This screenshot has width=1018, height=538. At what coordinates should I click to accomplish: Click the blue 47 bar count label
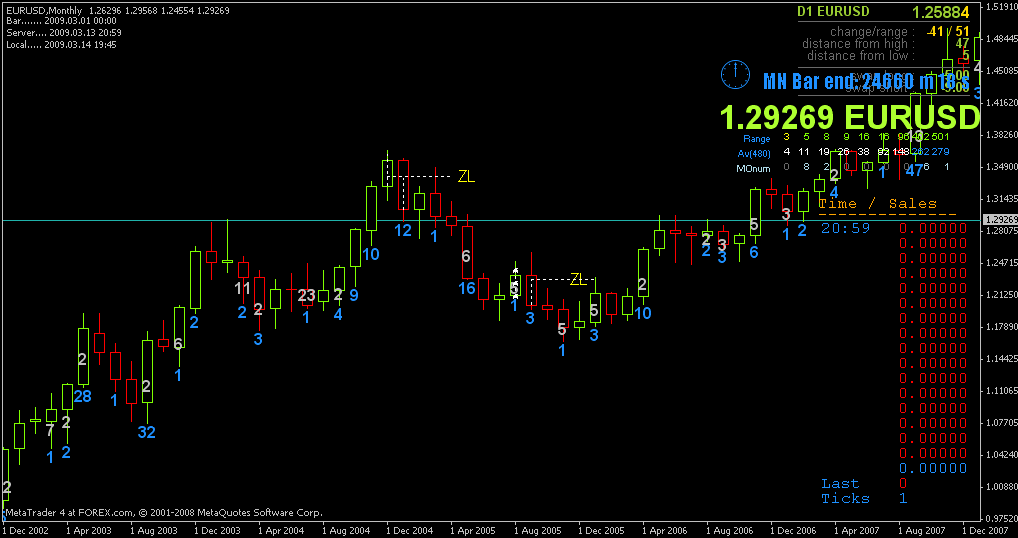(915, 171)
